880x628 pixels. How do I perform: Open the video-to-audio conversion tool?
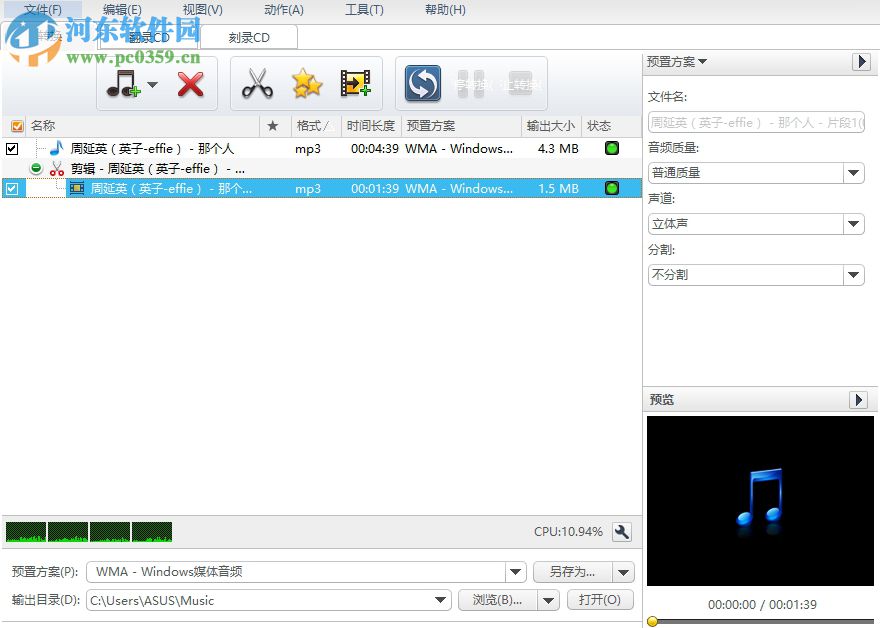point(355,83)
